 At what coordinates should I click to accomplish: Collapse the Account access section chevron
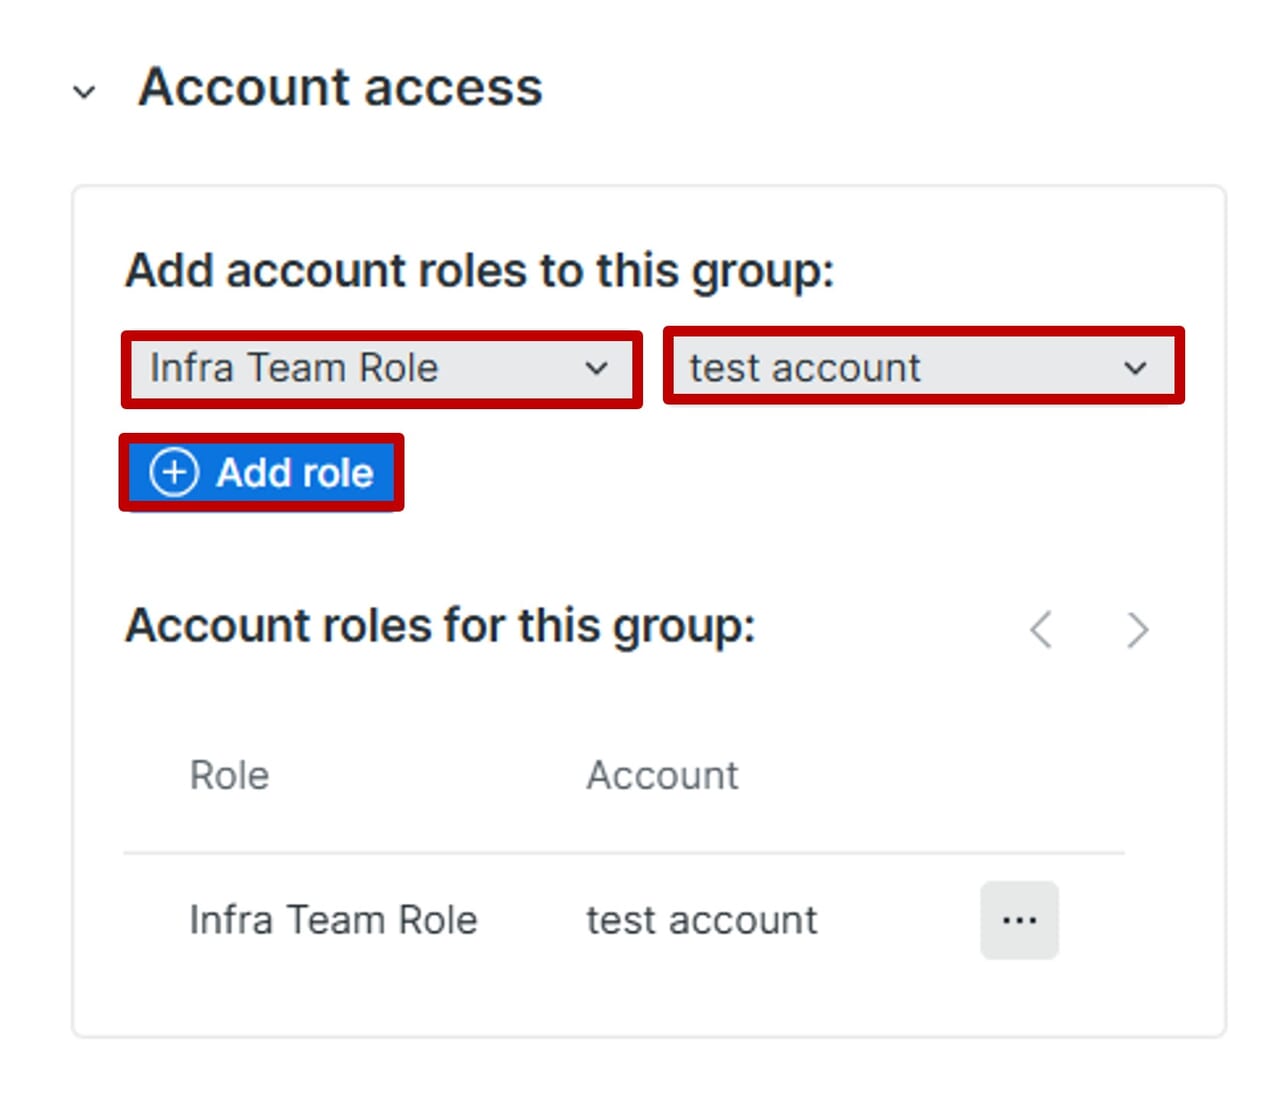pos(84,92)
